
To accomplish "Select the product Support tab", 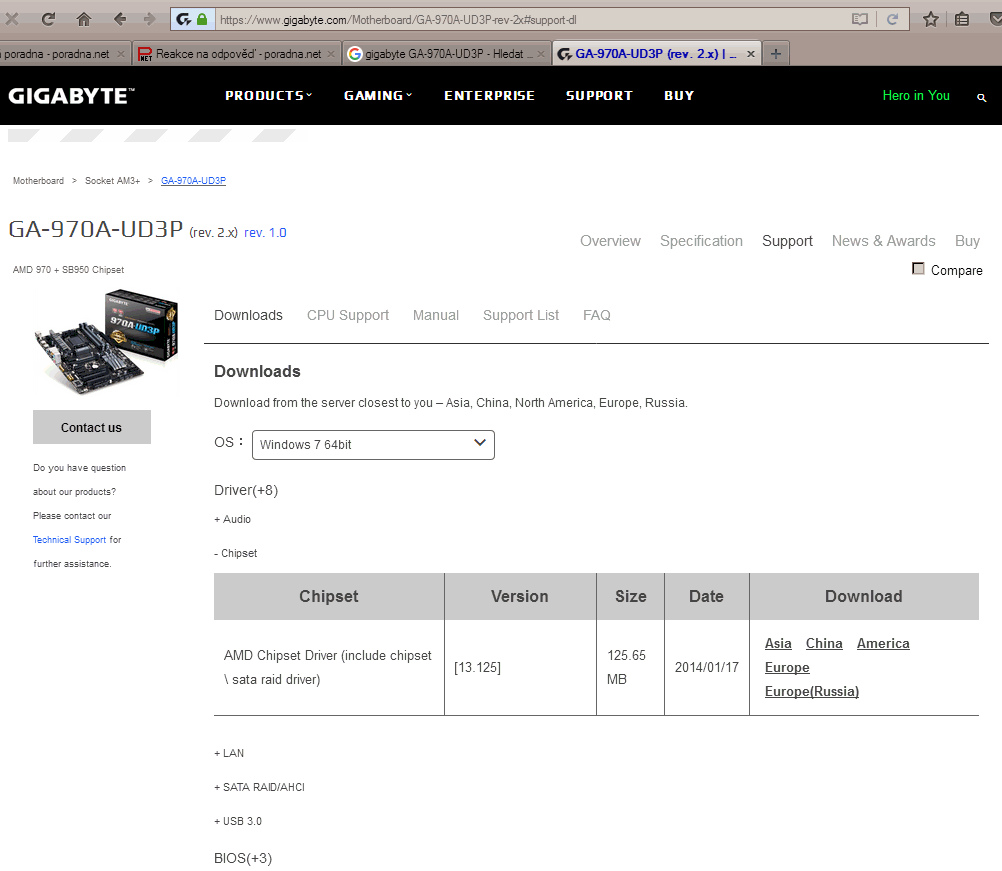I will (x=787, y=241).
